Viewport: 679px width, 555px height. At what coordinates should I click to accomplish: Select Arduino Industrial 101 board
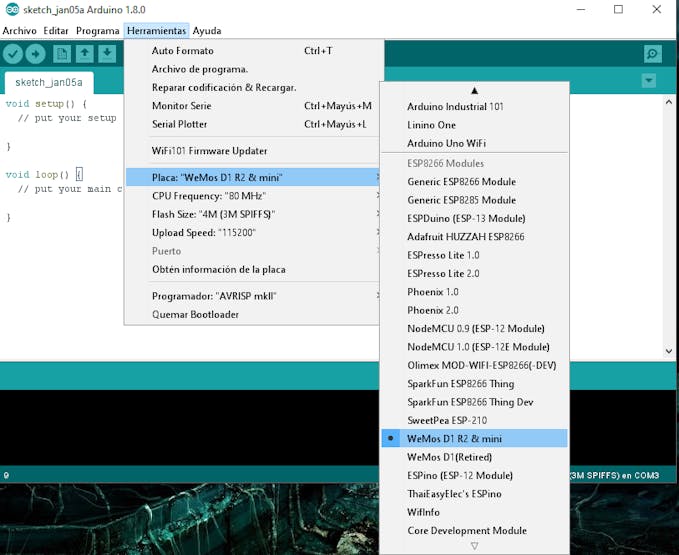[474, 106]
